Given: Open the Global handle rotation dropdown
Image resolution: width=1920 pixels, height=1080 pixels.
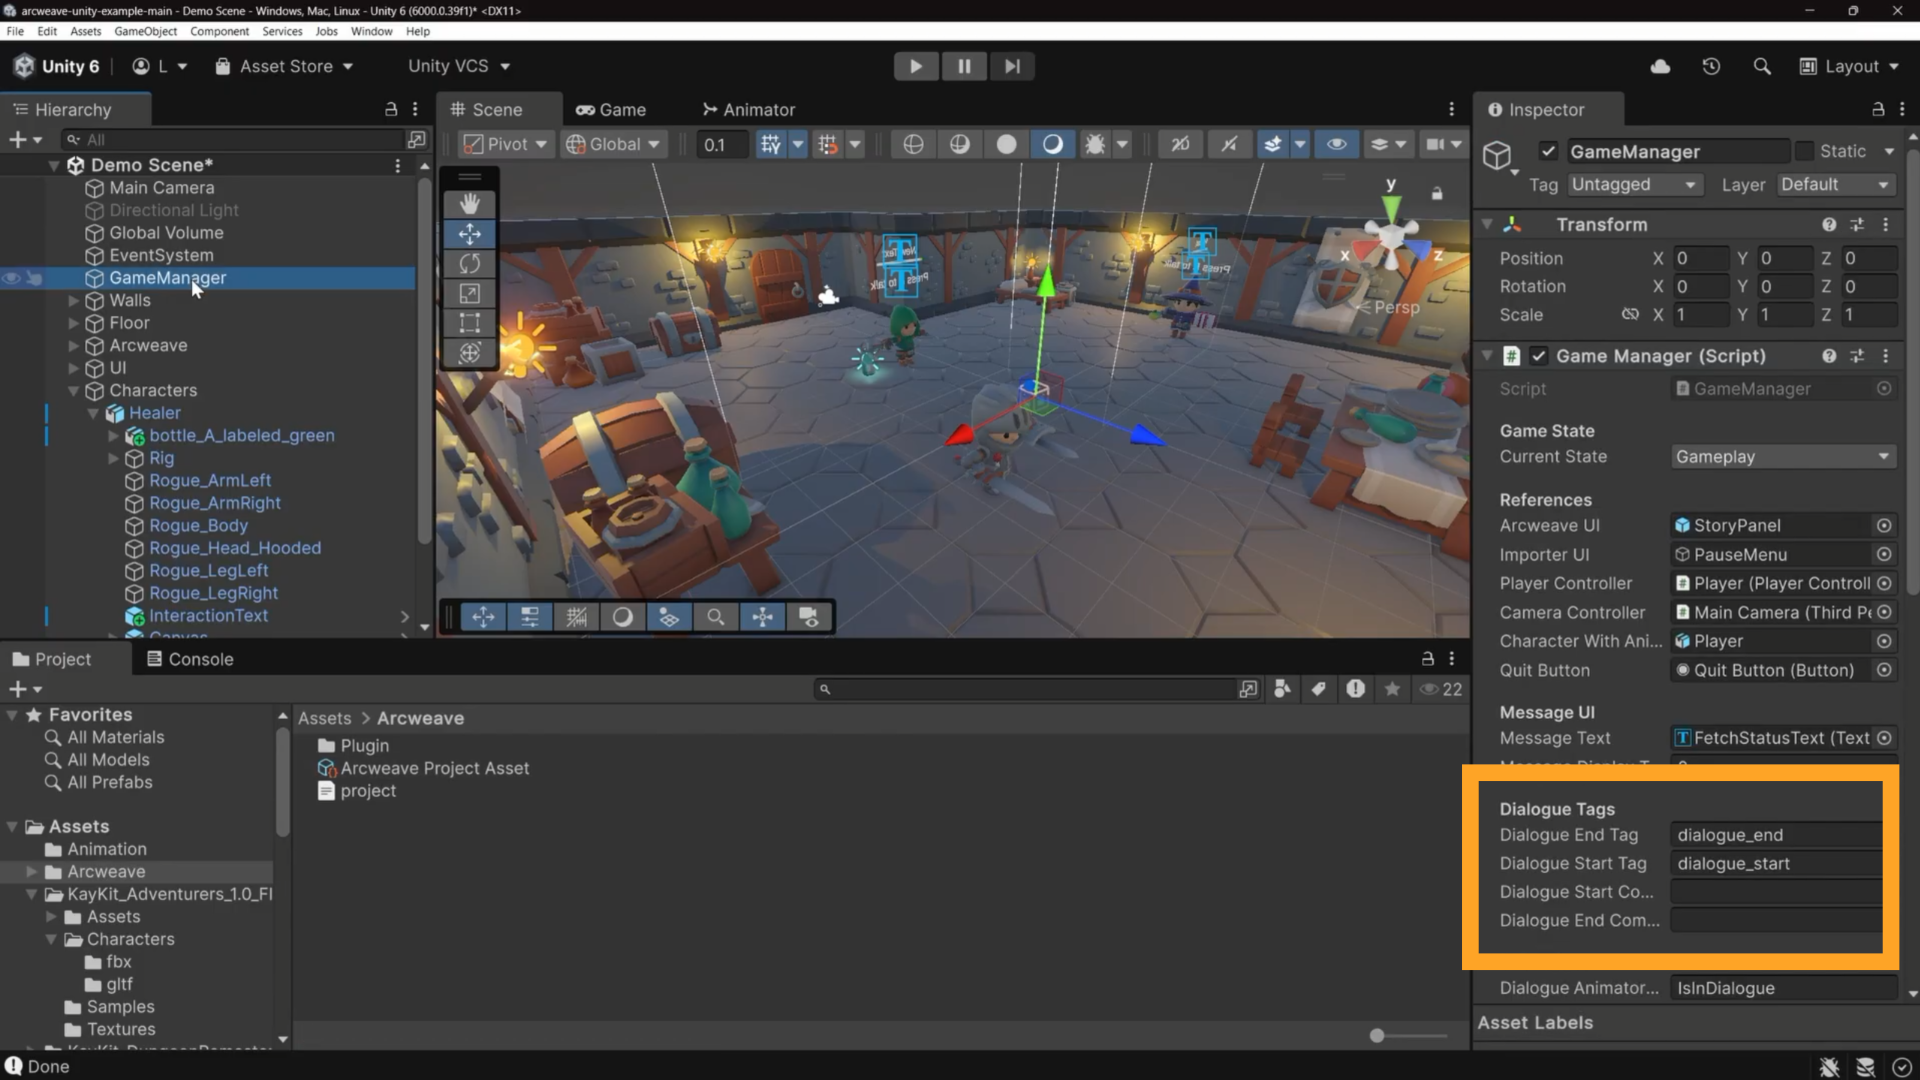Looking at the screenshot, I should pos(614,144).
